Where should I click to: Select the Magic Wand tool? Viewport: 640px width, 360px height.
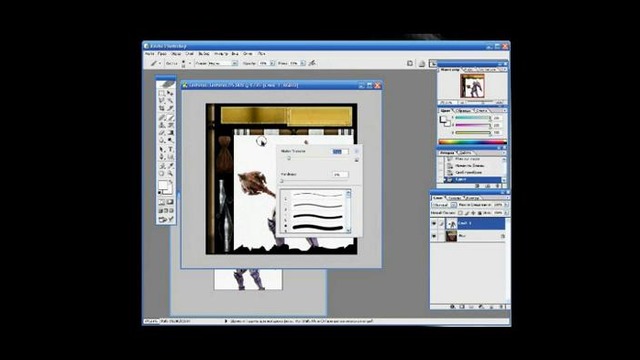[x=171, y=101]
